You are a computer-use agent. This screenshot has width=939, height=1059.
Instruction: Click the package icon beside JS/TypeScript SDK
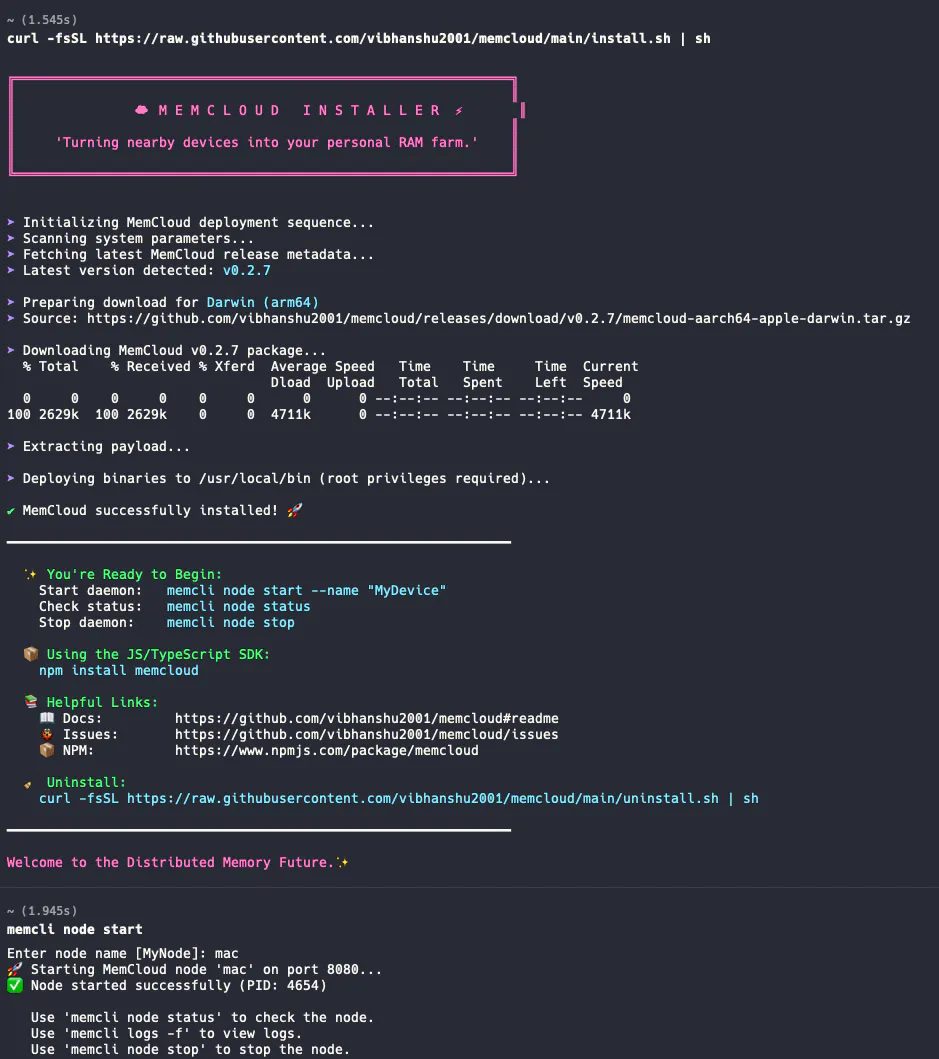pyautogui.click(x=30, y=654)
